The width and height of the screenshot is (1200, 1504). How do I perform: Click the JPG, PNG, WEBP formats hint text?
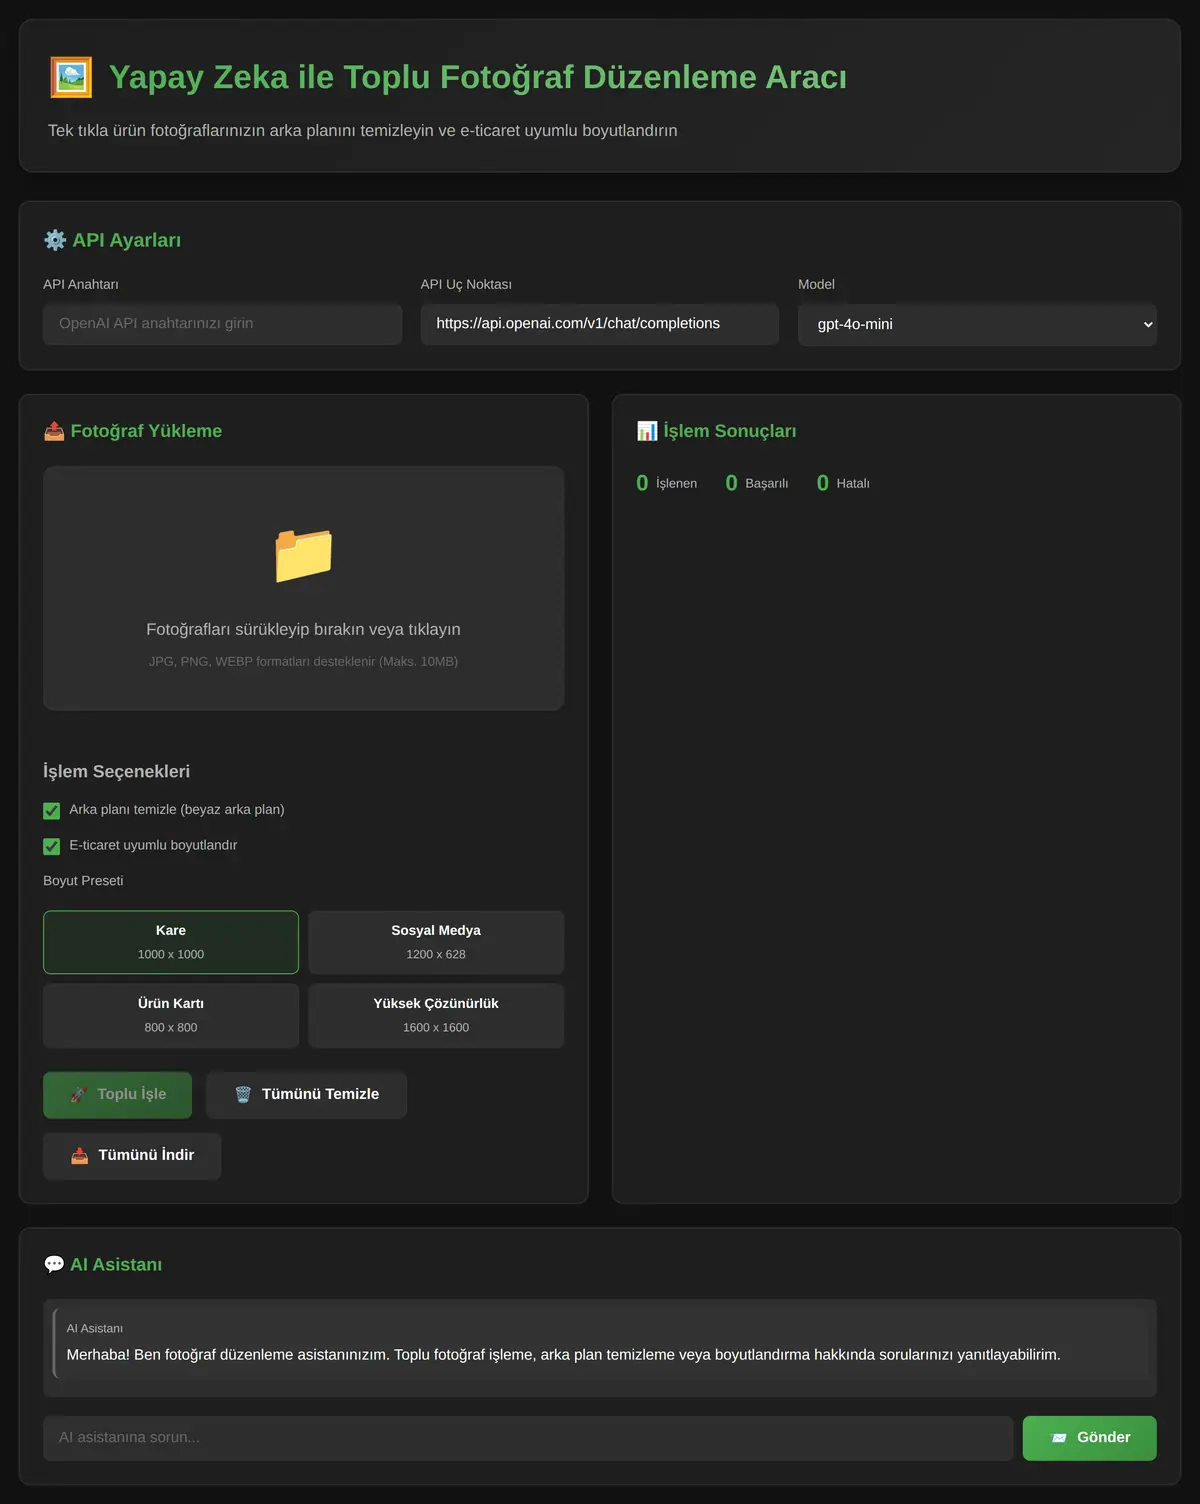pos(304,662)
